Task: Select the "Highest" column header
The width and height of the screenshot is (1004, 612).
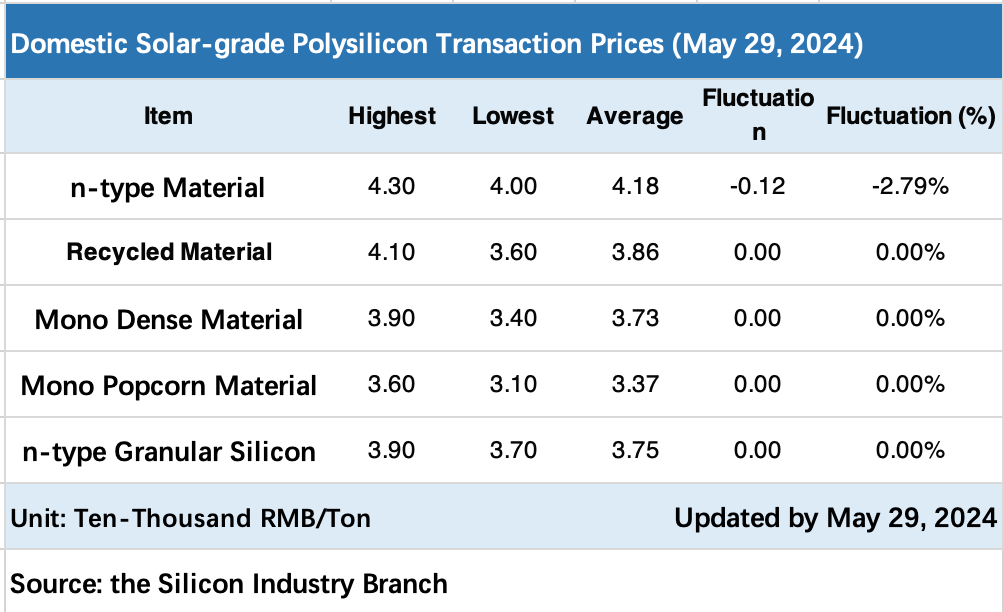Action: [x=392, y=116]
